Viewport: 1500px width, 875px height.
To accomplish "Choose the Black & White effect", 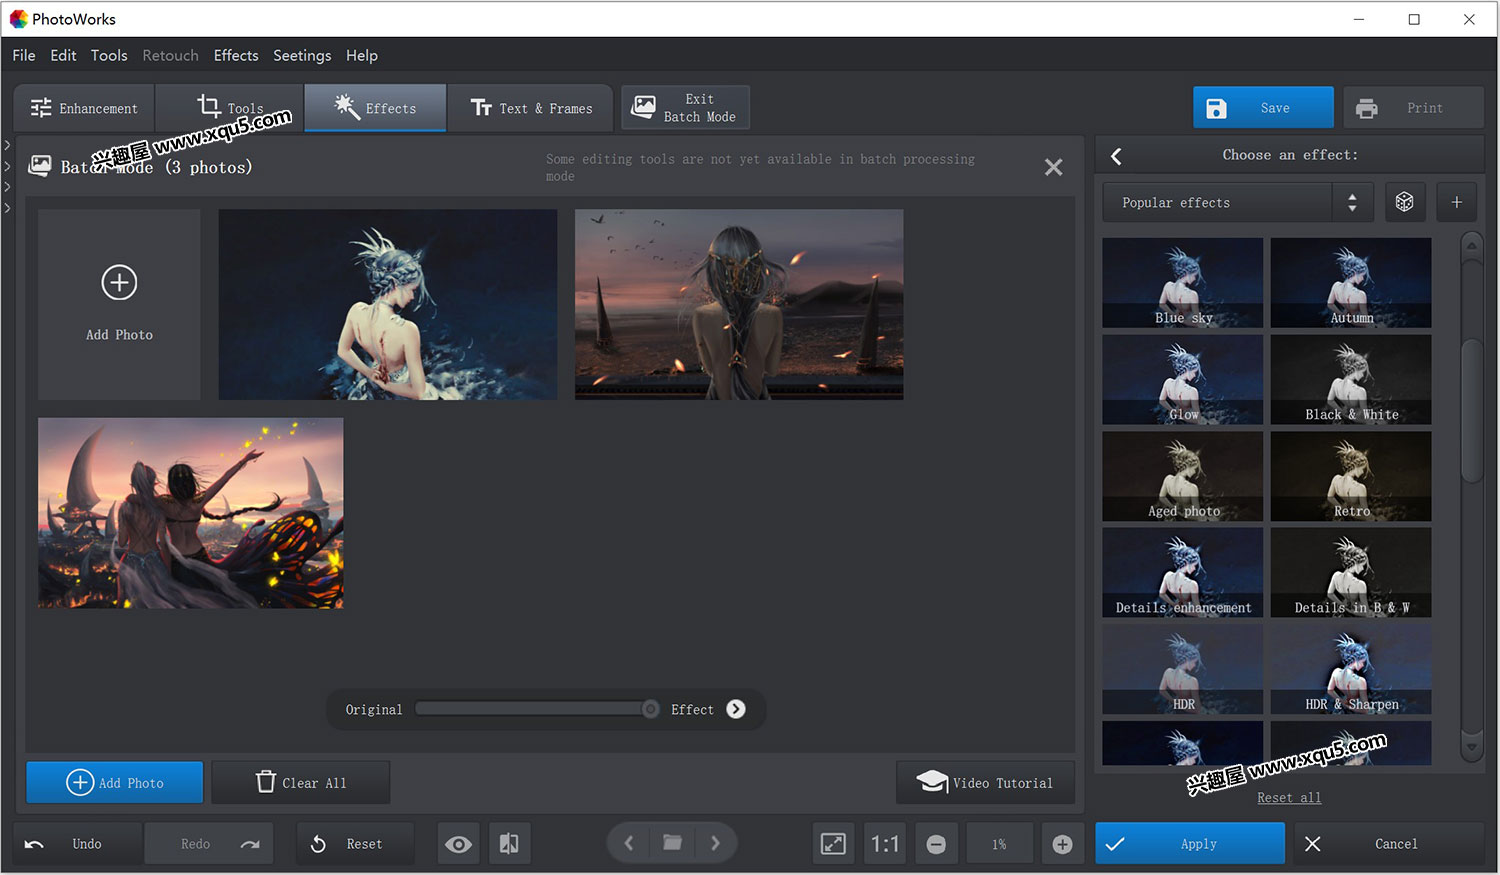I will click(x=1351, y=379).
